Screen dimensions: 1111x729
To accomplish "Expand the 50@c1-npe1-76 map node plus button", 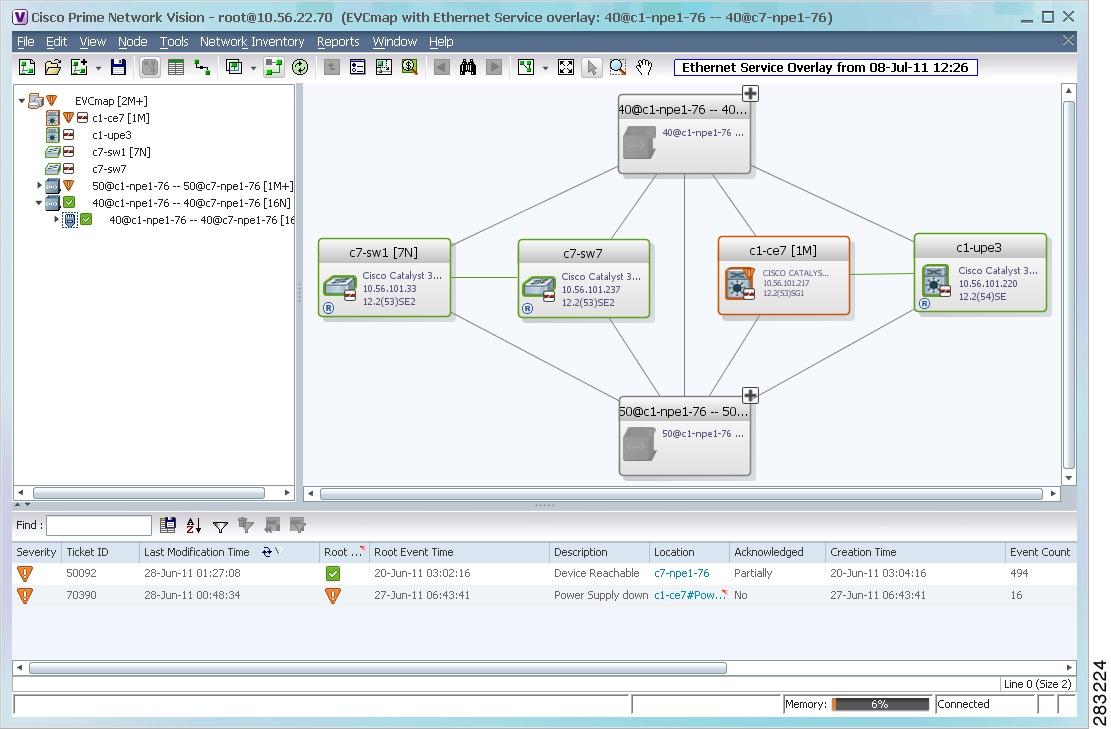I will (750, 395).
